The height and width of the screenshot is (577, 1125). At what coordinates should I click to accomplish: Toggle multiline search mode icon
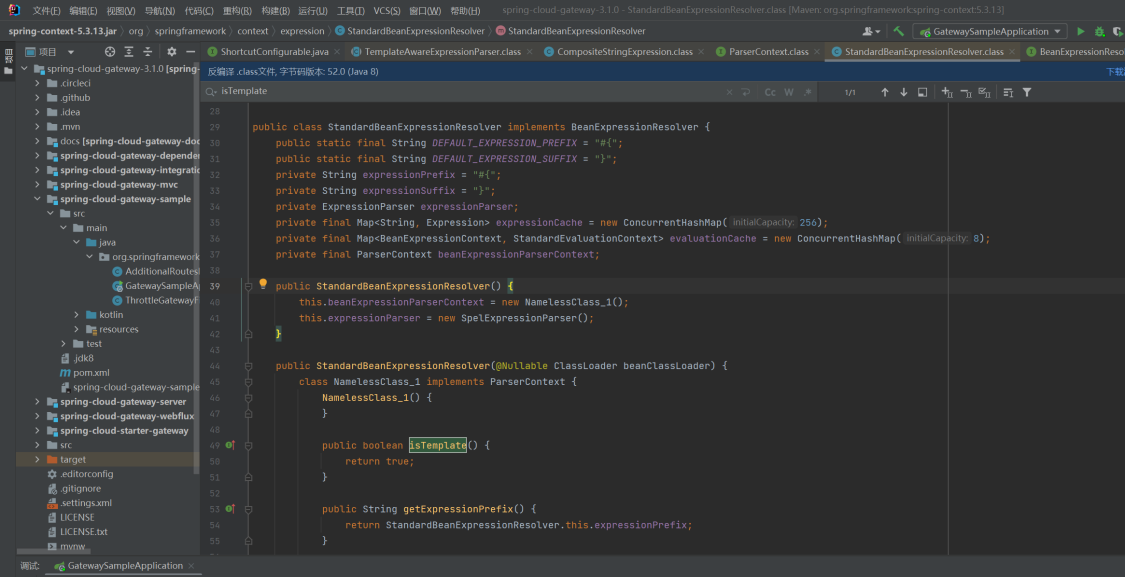click(1008, 92)
